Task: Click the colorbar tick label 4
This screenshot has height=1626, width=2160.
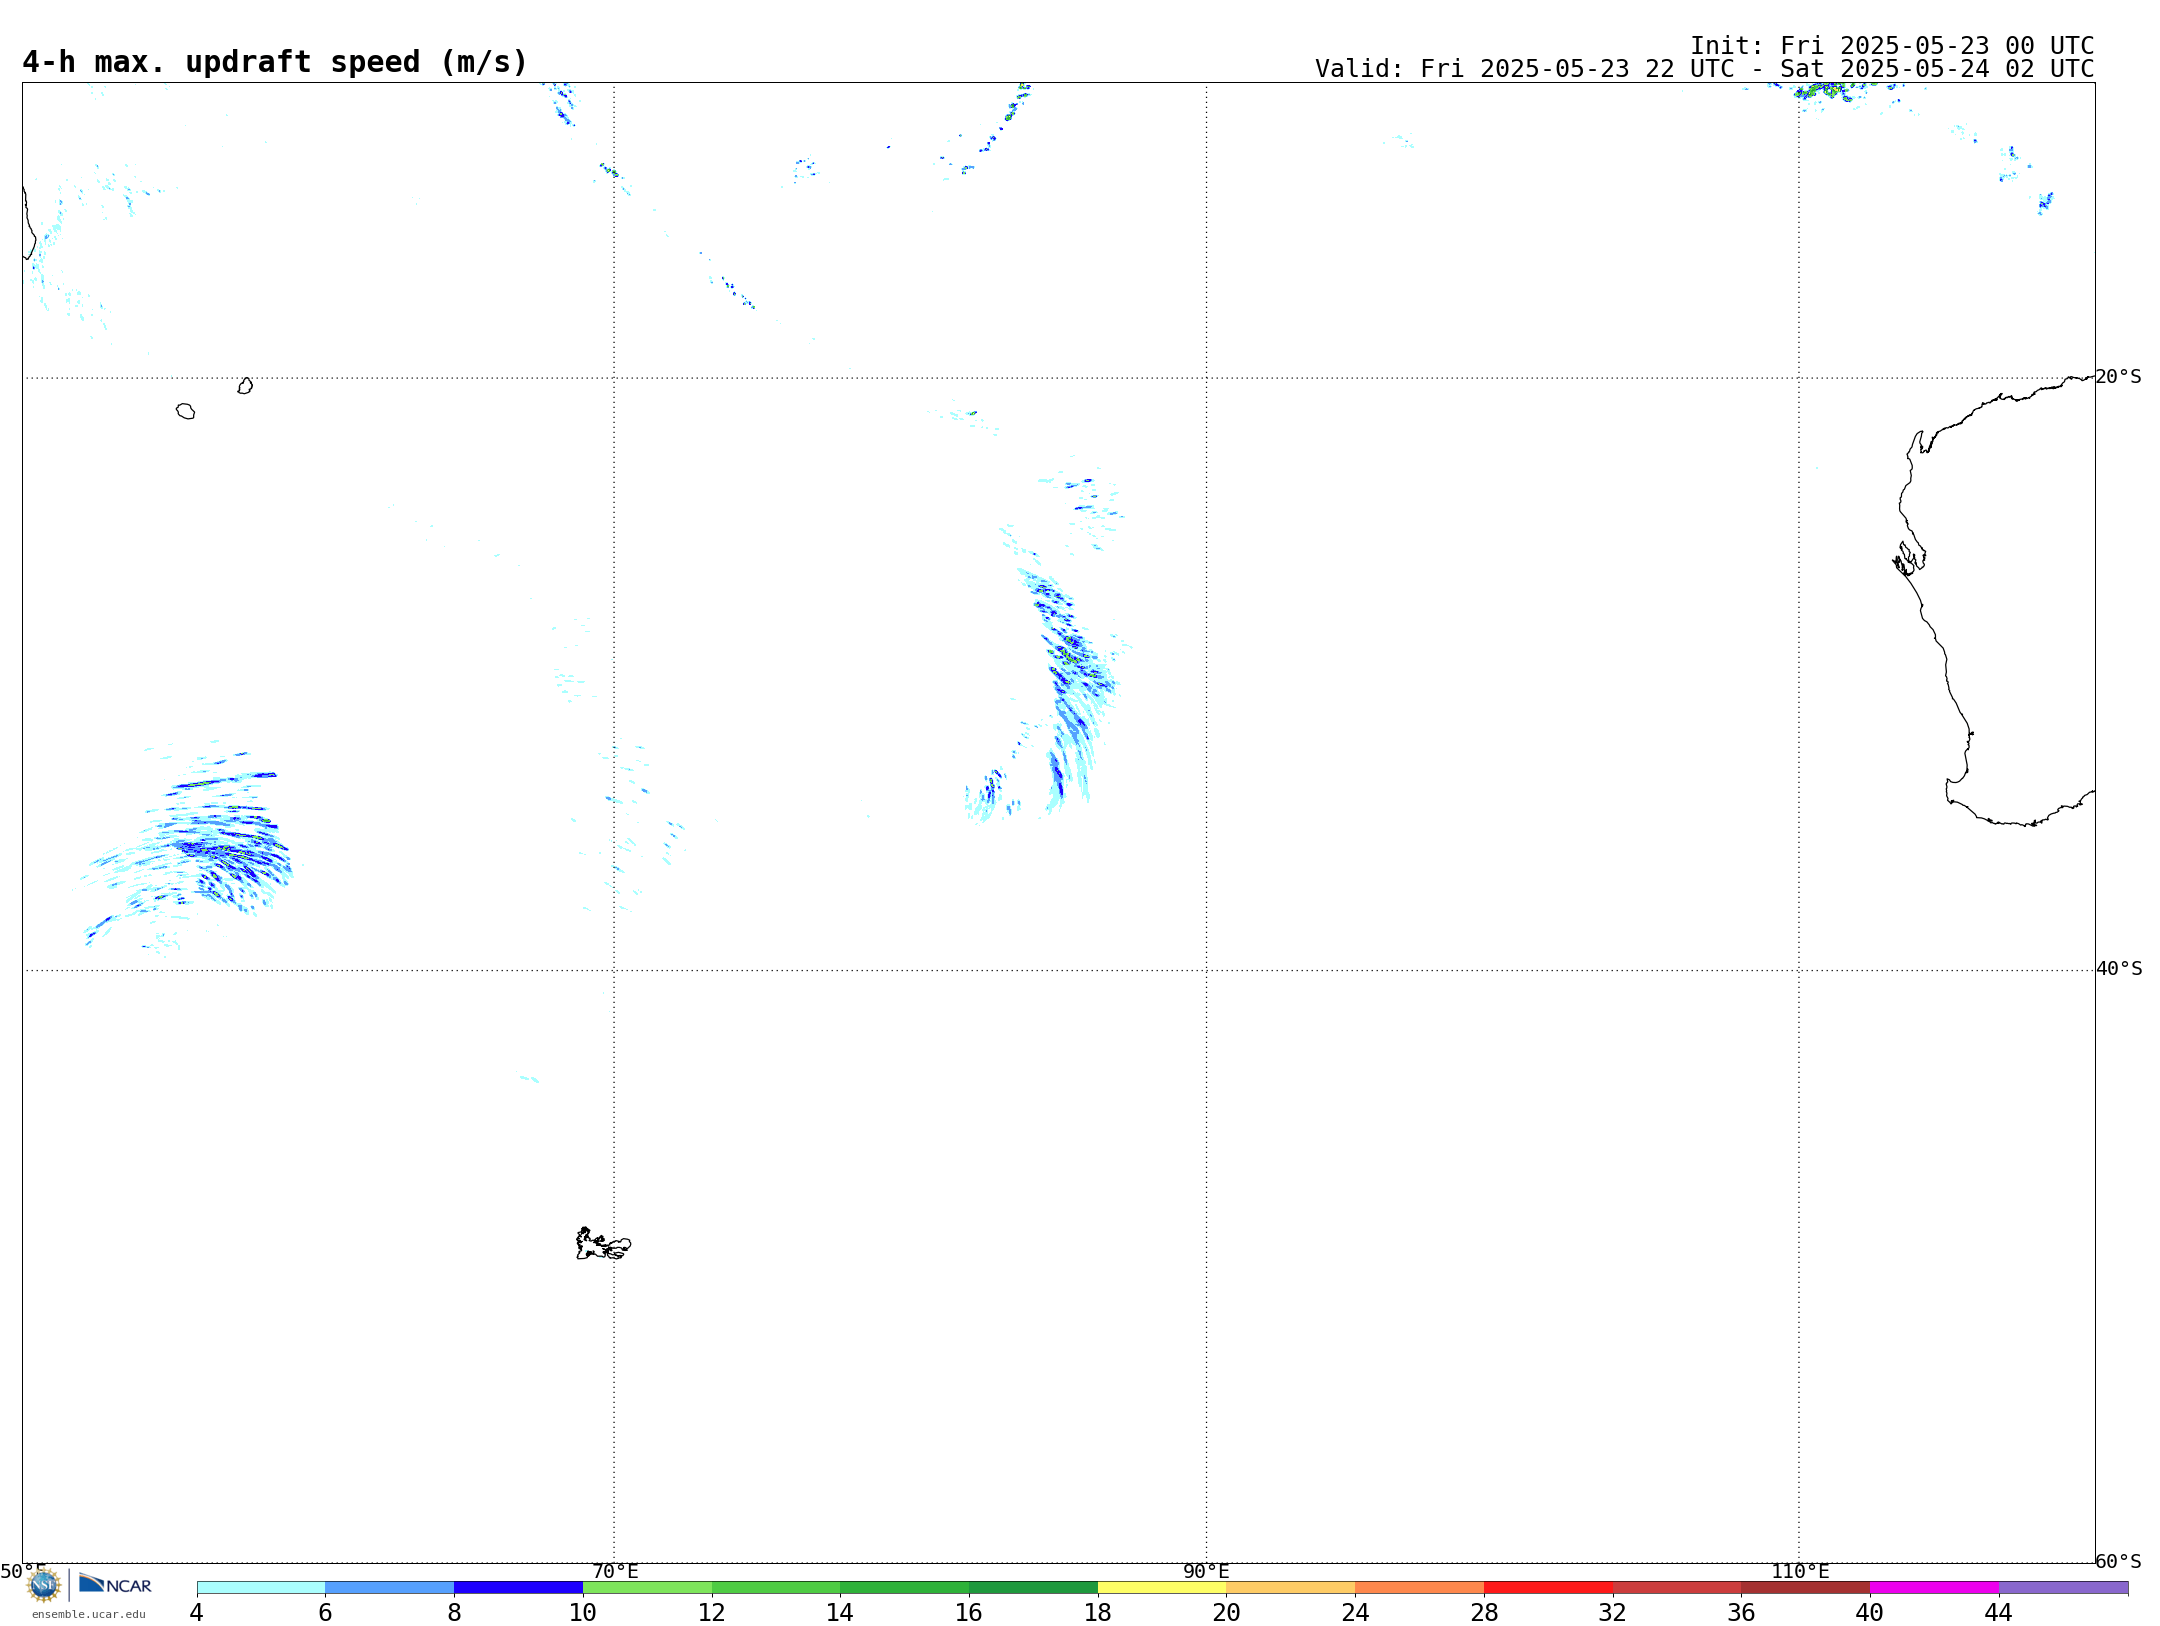Action: pyautogui.click(x=197, y=1612)
